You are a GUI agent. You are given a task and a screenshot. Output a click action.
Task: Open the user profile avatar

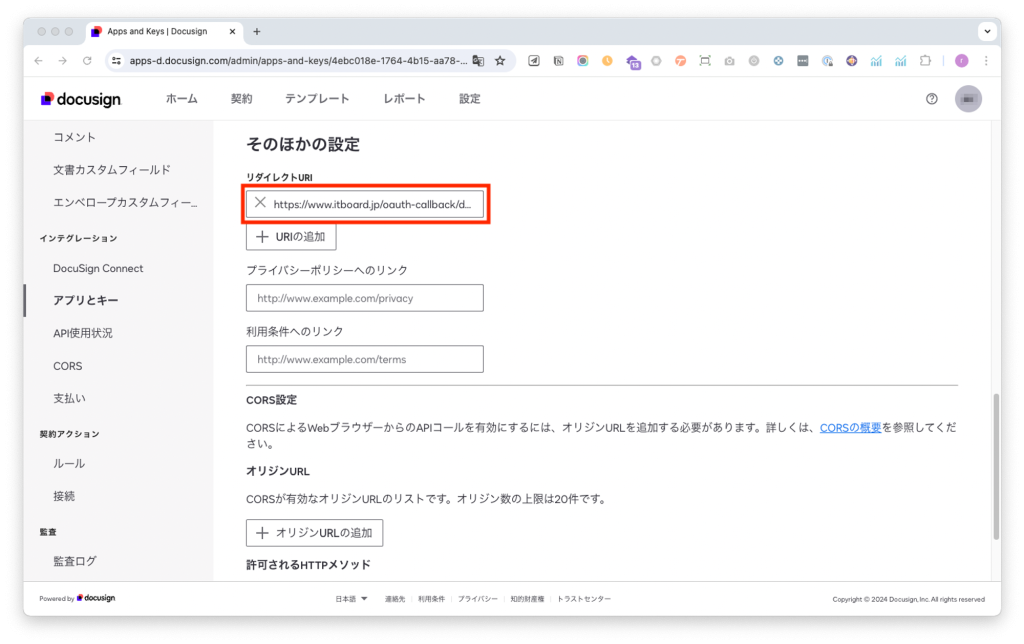click(x=968, y=99)
